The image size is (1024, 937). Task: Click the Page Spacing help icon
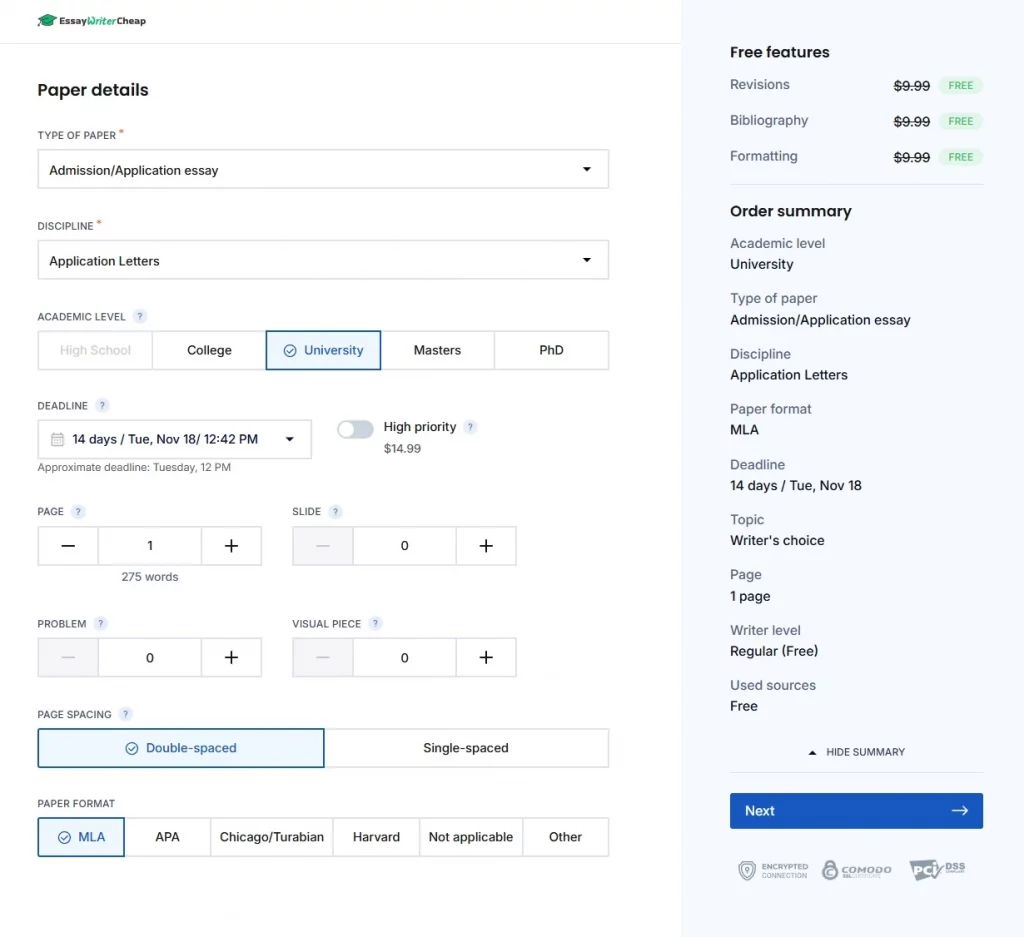(125, 714)
